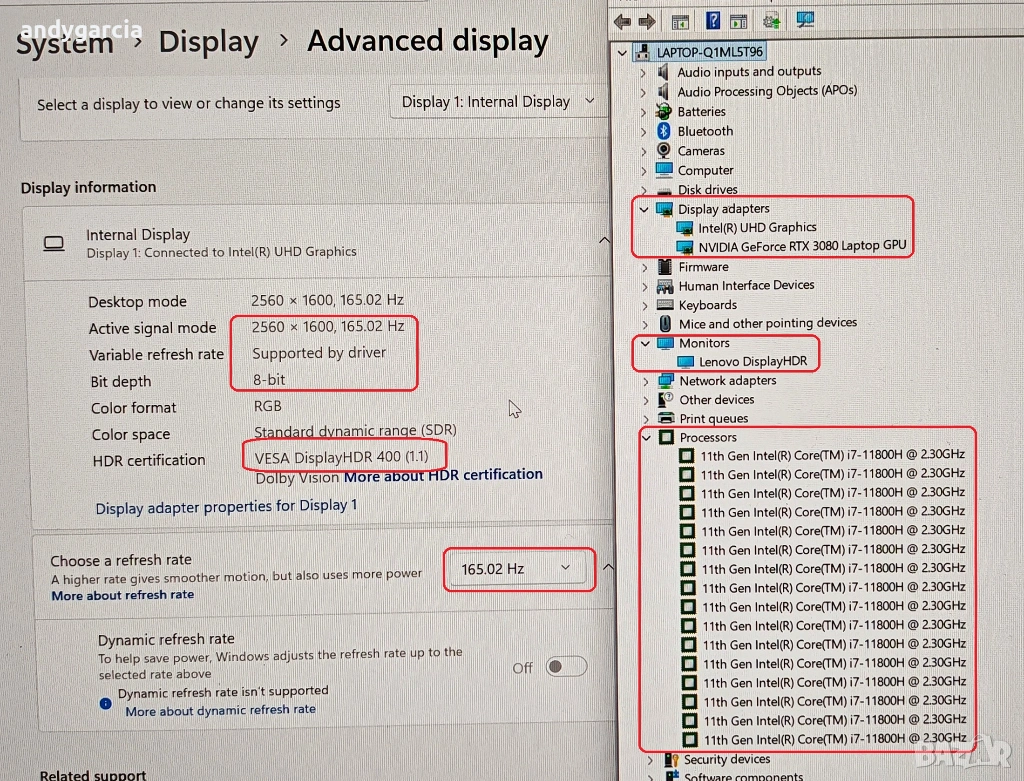Viewport: 1024px width, 781px height.
Task: Click the Bluetooth category icon
Action: (x=664, y=131)
